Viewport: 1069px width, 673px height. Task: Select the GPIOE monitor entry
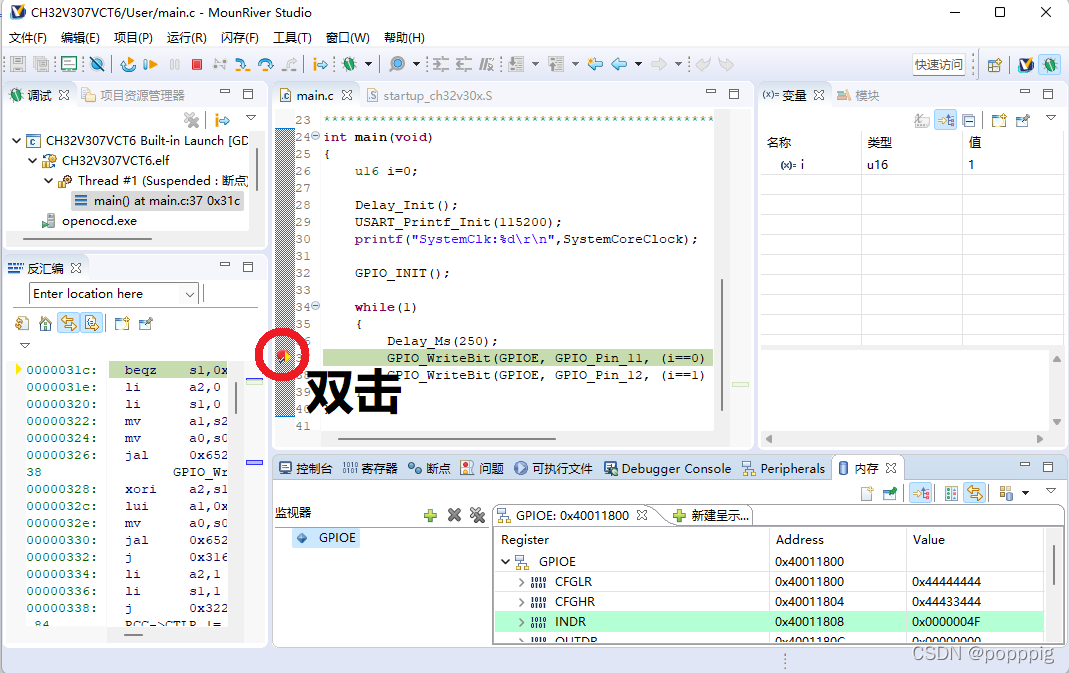[x=327, y=538]
